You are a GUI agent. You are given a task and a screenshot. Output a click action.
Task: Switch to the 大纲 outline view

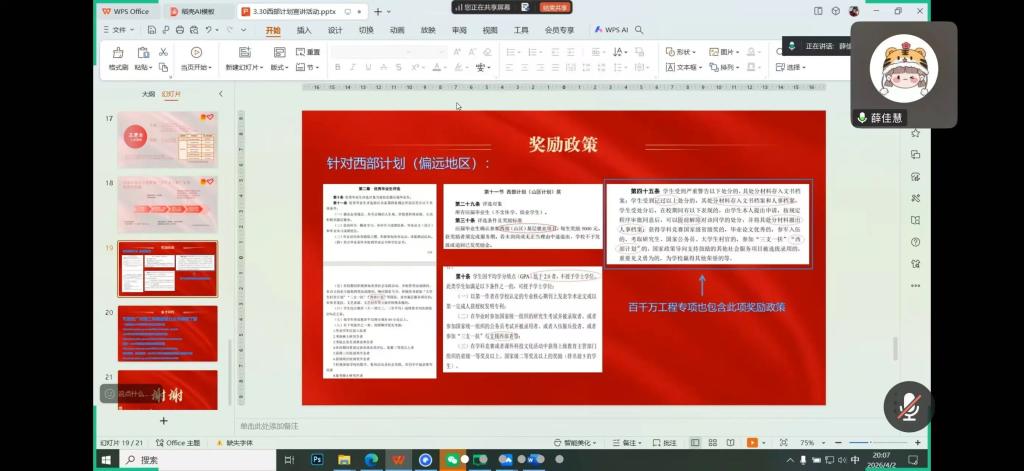[x=148, y=94]
